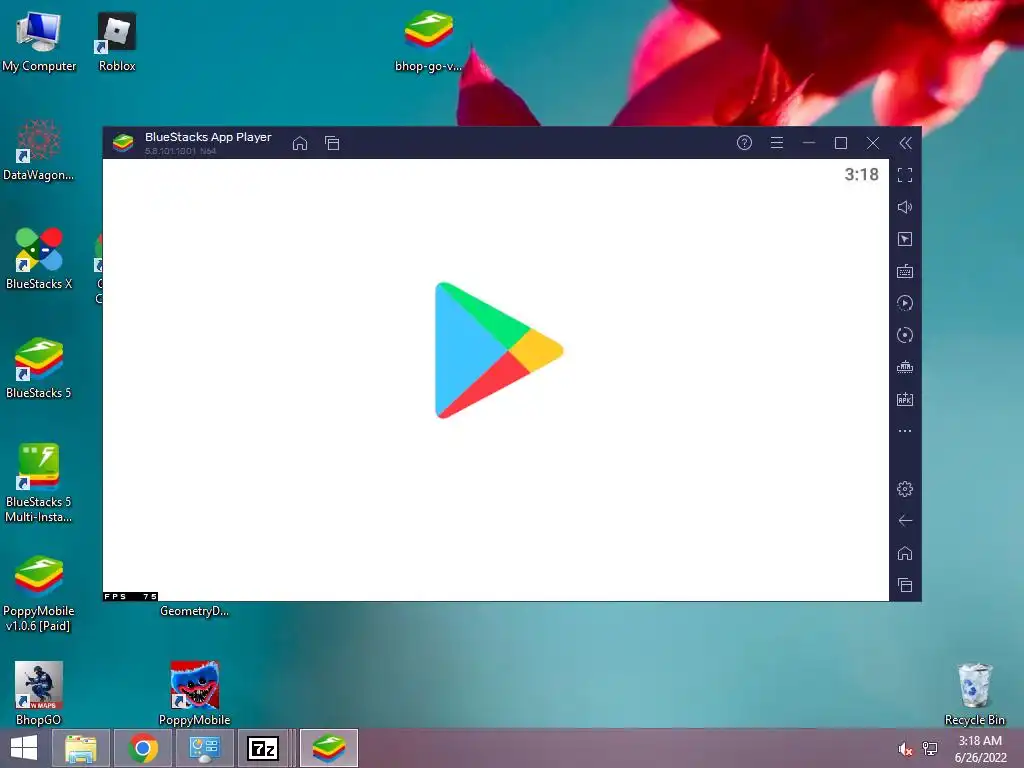This screenshot has width=1024, height=768.
Task: Maximize the BlueStacks App Player window
Action: 840,143
